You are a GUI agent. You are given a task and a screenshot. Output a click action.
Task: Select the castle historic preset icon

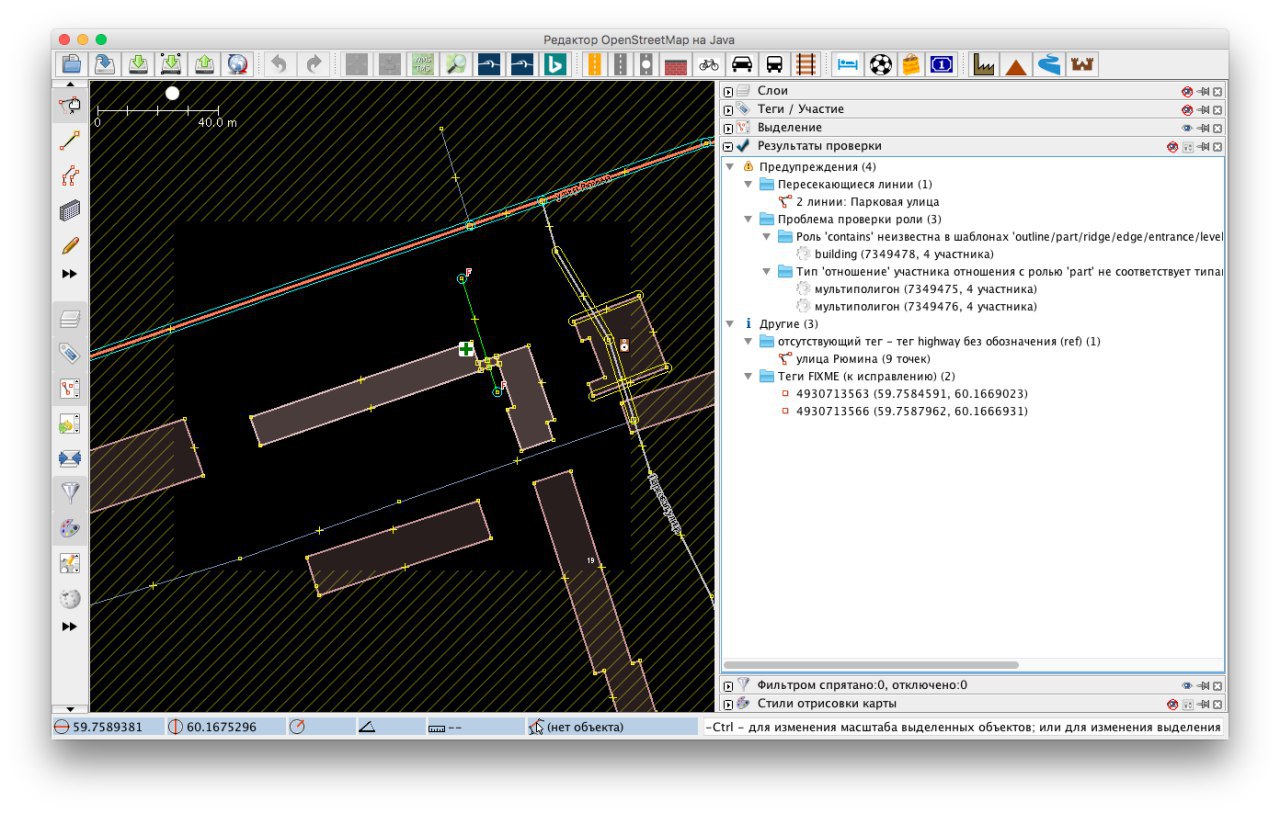[x=1082, y=65]
